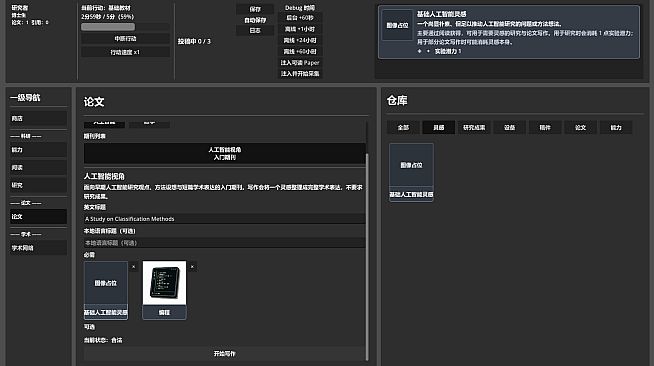The image size is (654, 366).
Task: Click 注入可读 Paper debug button
Action: 300,63
